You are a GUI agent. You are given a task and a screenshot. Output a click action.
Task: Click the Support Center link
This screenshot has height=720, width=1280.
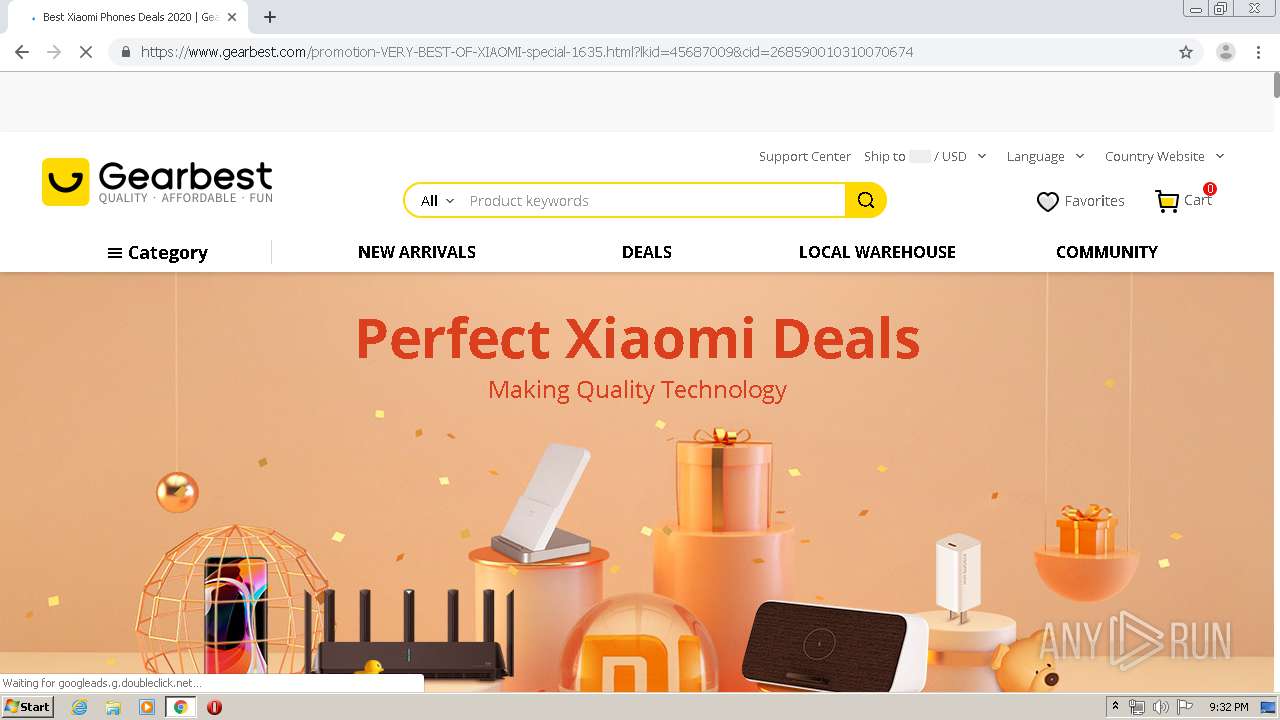pyautogui.click(x=804, y=156)
